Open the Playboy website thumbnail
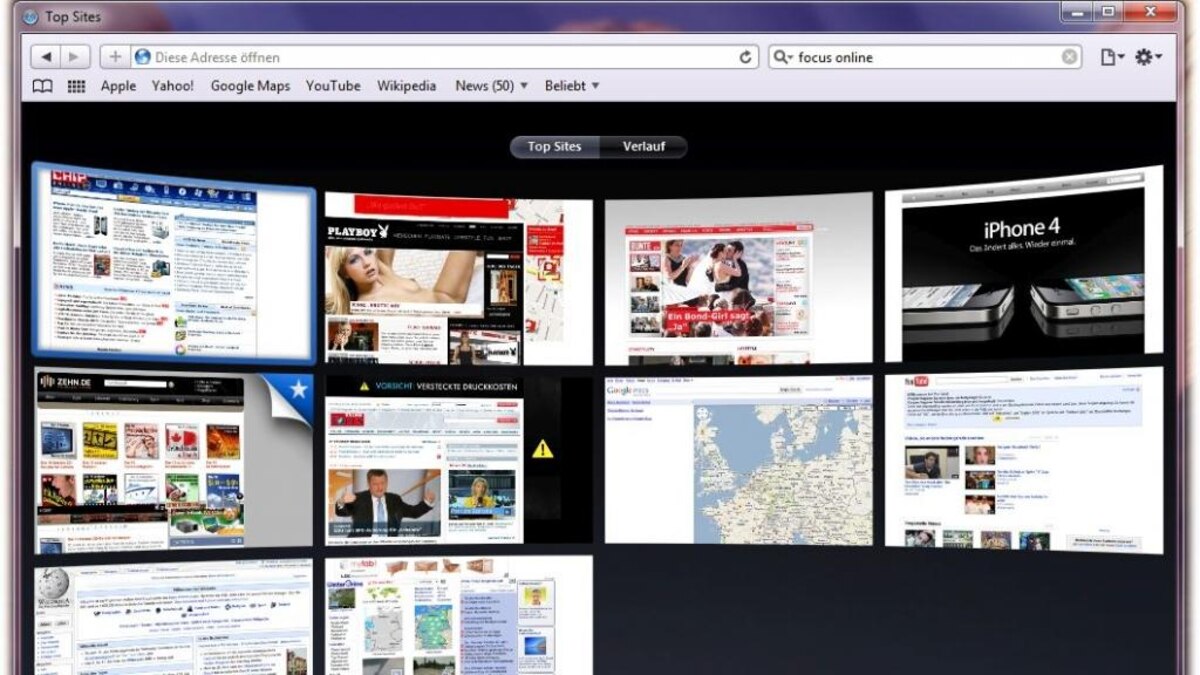1200x675 pixels. [x=458, y=279]
